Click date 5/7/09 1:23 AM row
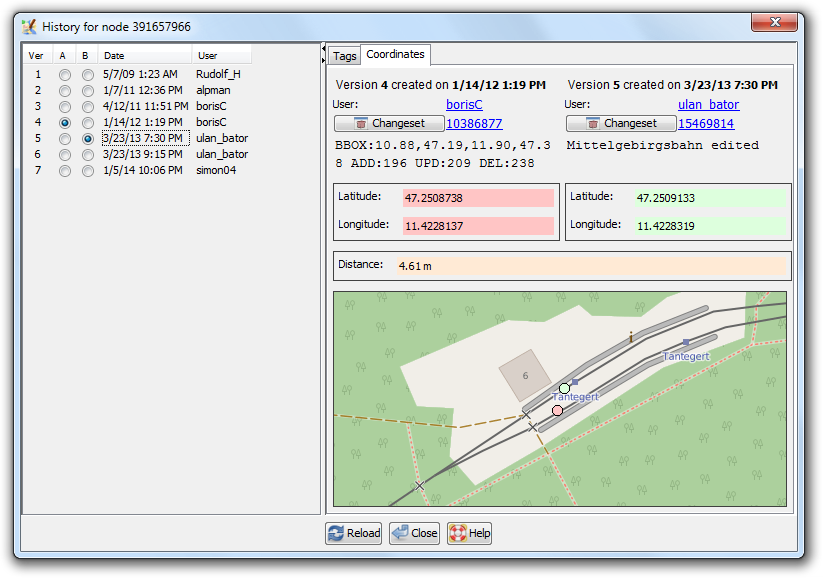823x578 pixels. (x=140, y=75)
